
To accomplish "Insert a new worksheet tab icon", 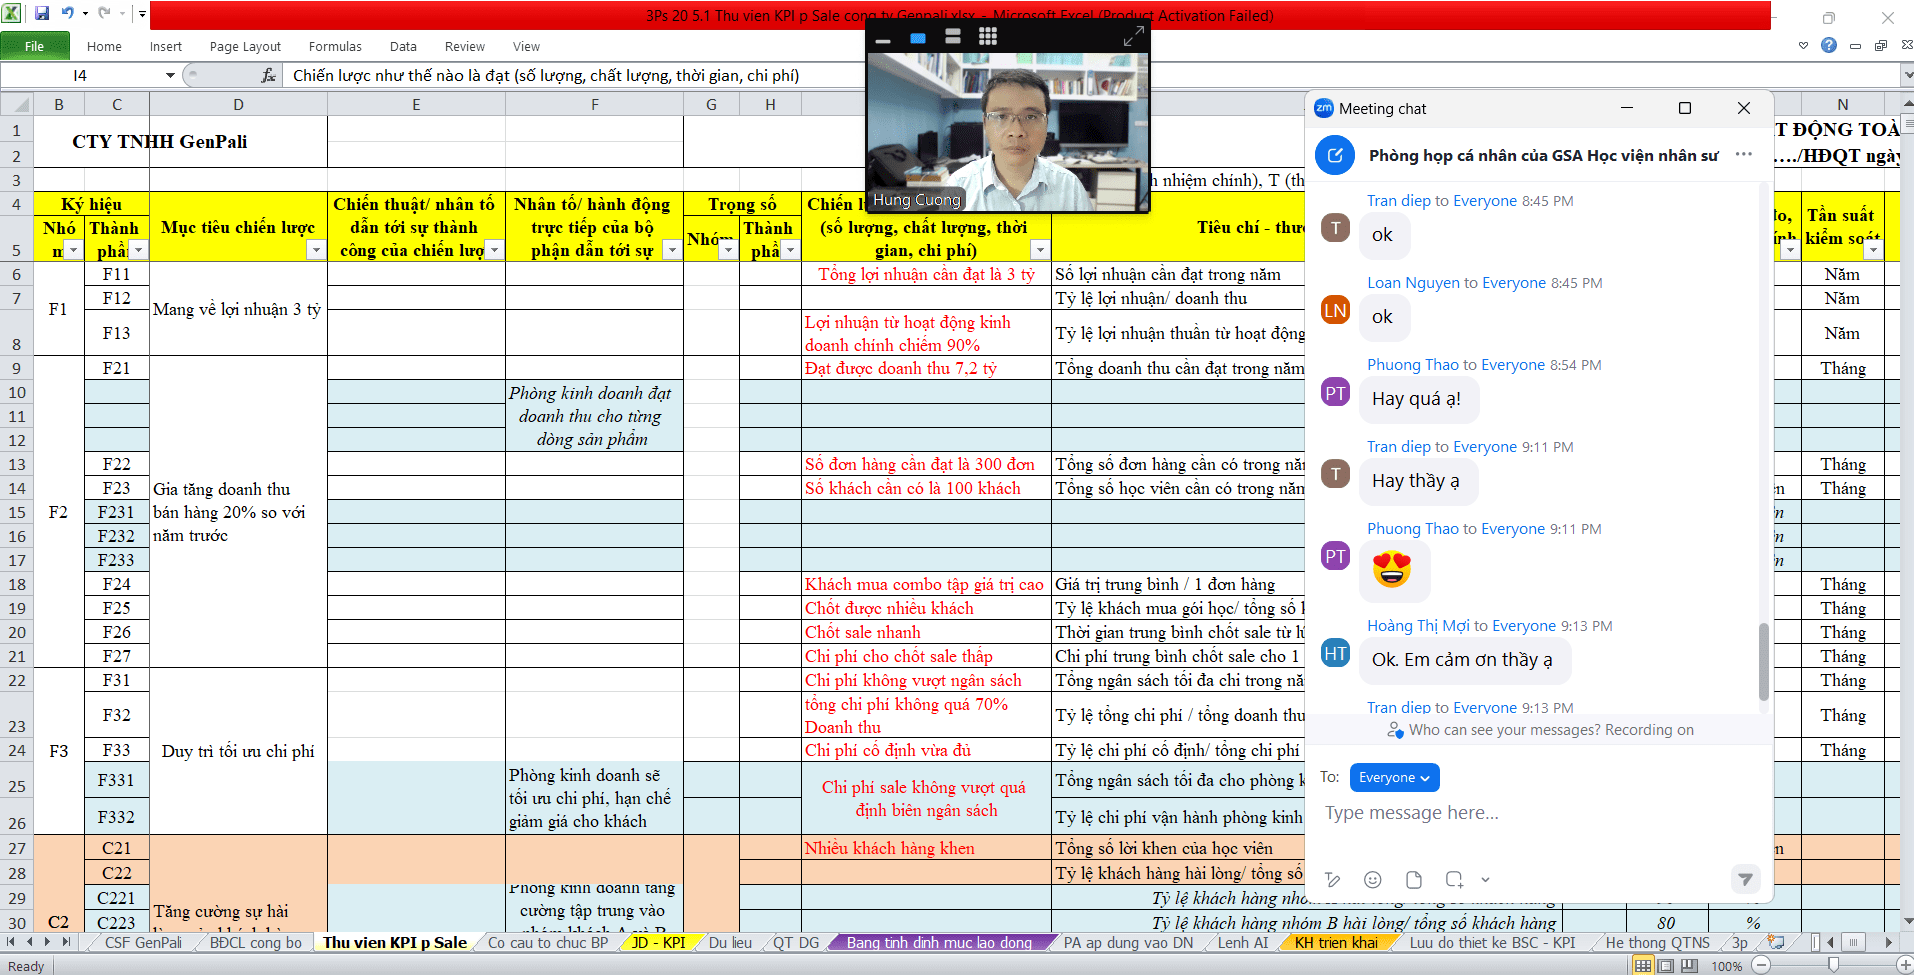I will pos(1776,942).
